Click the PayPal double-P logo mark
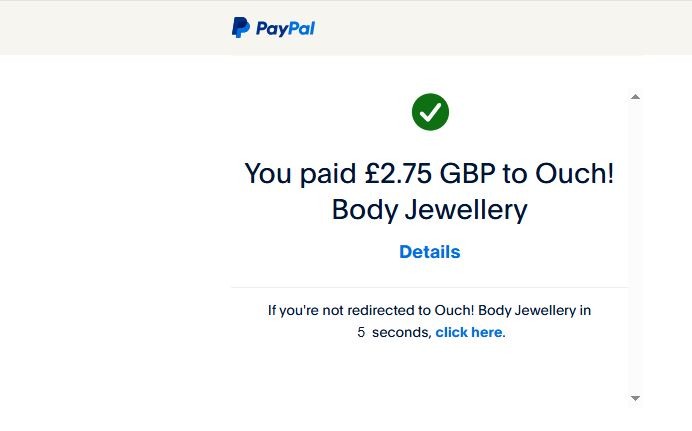 click(240, 28)
